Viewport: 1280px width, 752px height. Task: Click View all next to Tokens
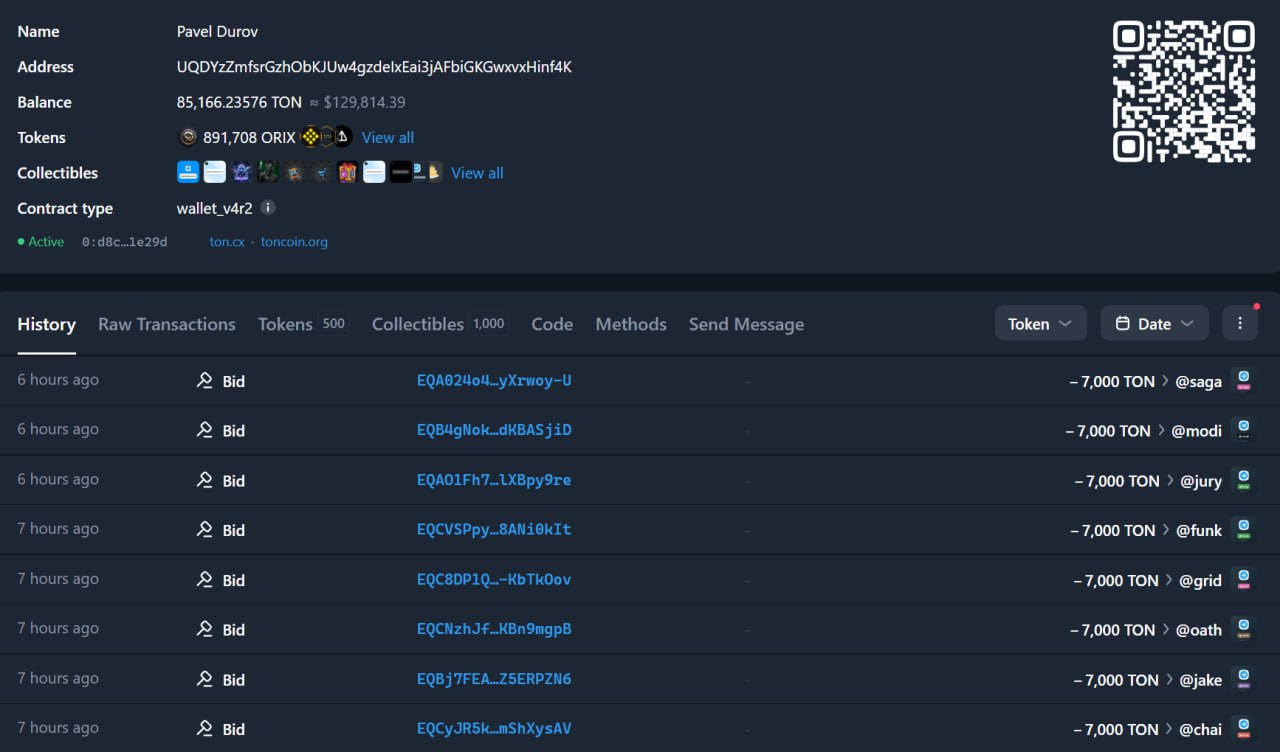(x=388, y=137)
